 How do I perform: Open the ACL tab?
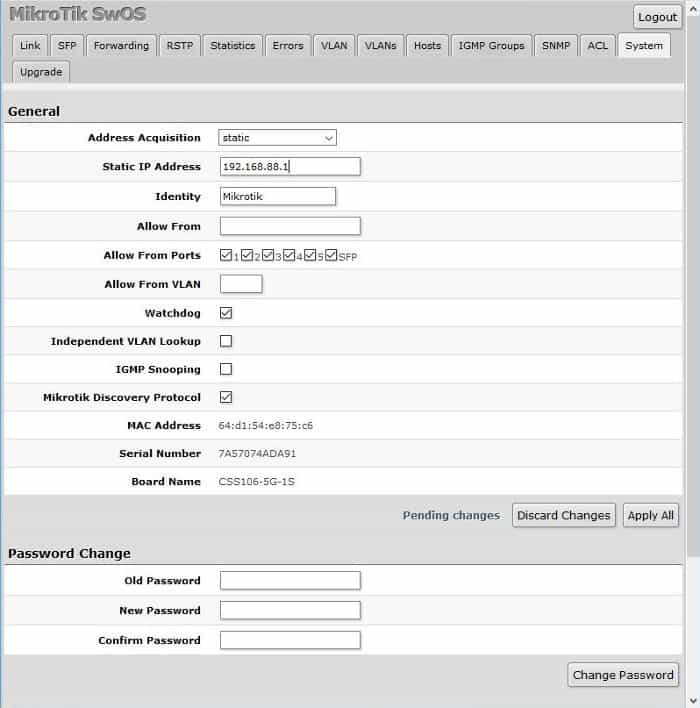pos(597,46)
